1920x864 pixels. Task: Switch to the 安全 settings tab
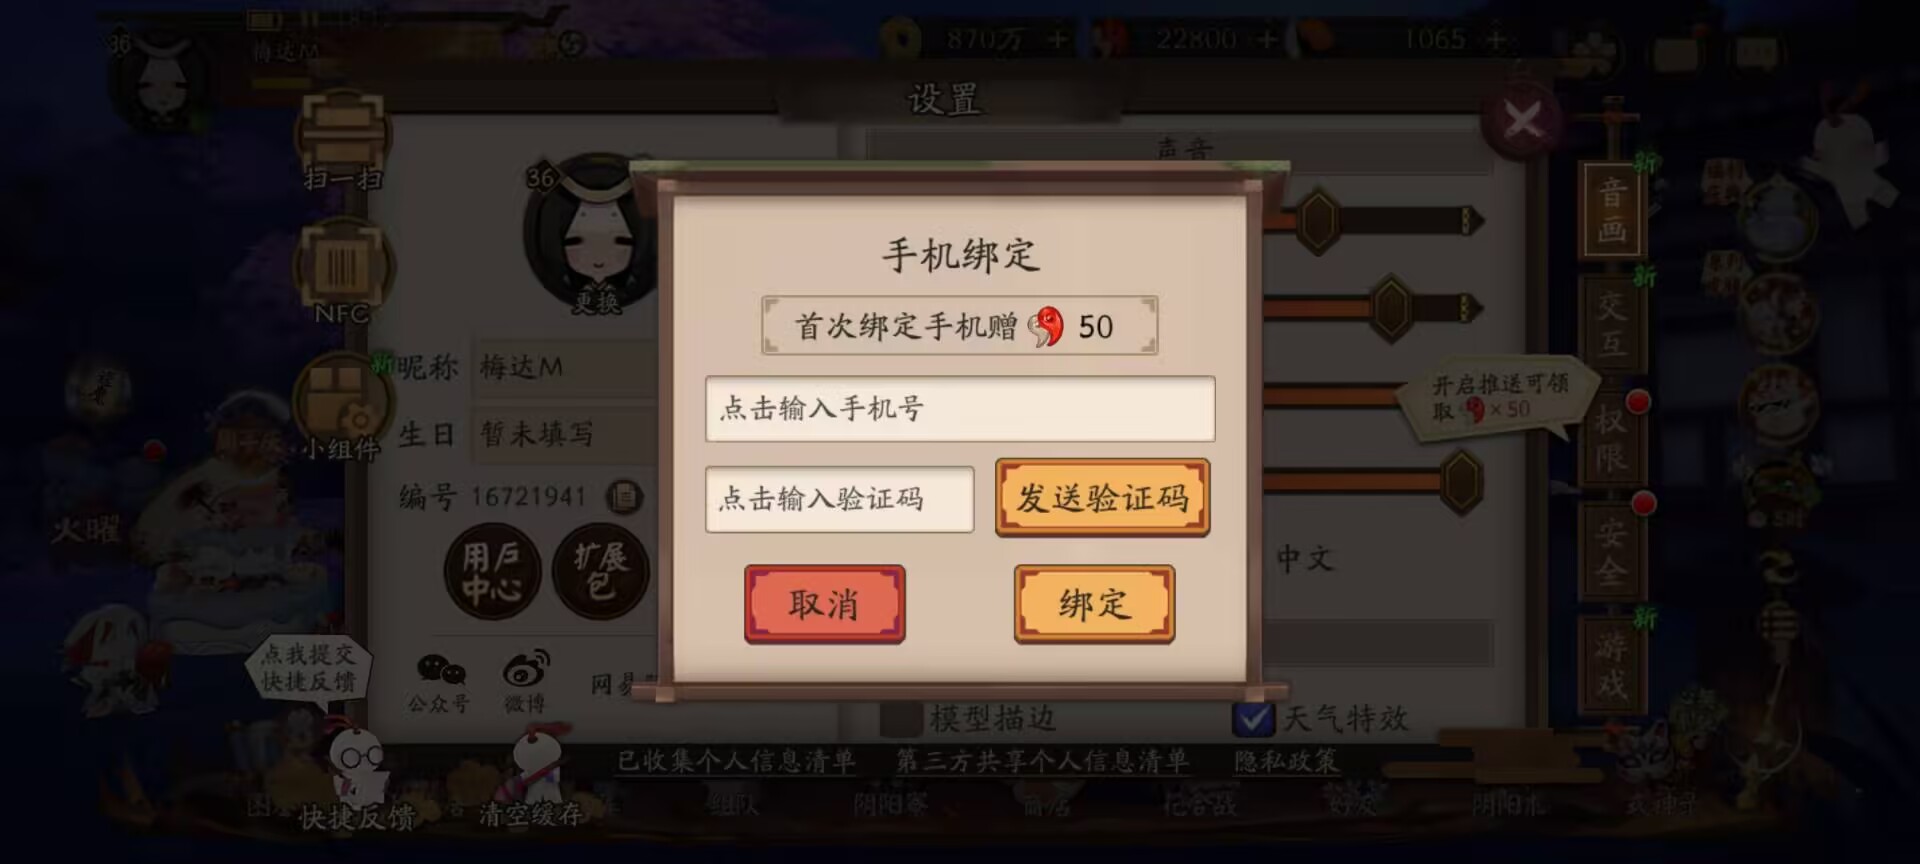(x=1611, y=552)
